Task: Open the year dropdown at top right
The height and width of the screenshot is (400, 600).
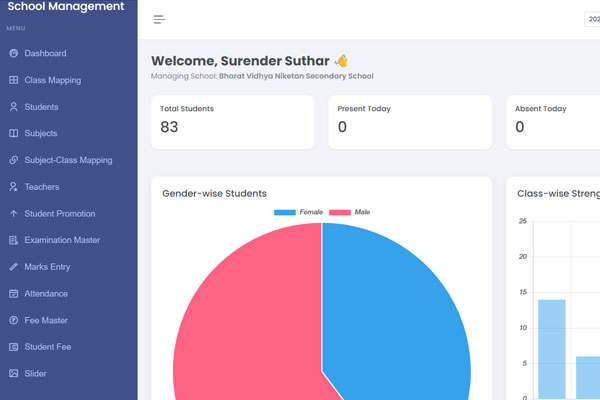Action: tap(592, 20)
